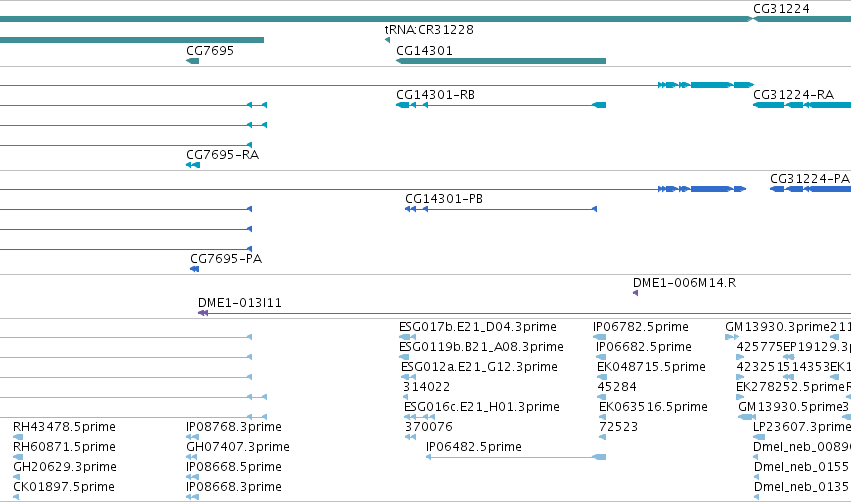This screenshot has height=502, width=851.
Task: Click the CG31224-RA transcript label
Action: coord(793,95)
